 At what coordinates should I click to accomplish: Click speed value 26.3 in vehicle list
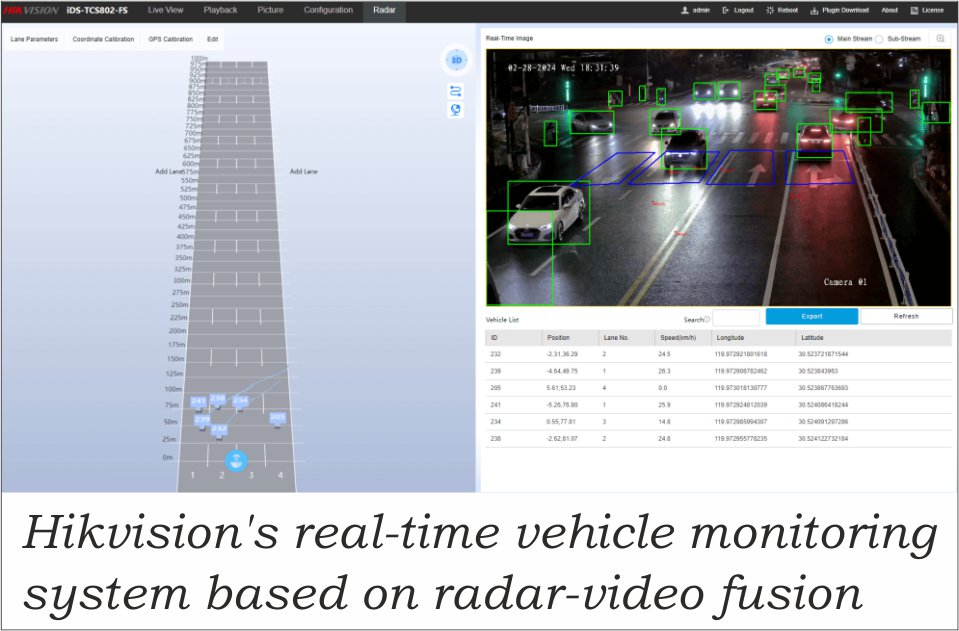[x=664, y=371]
